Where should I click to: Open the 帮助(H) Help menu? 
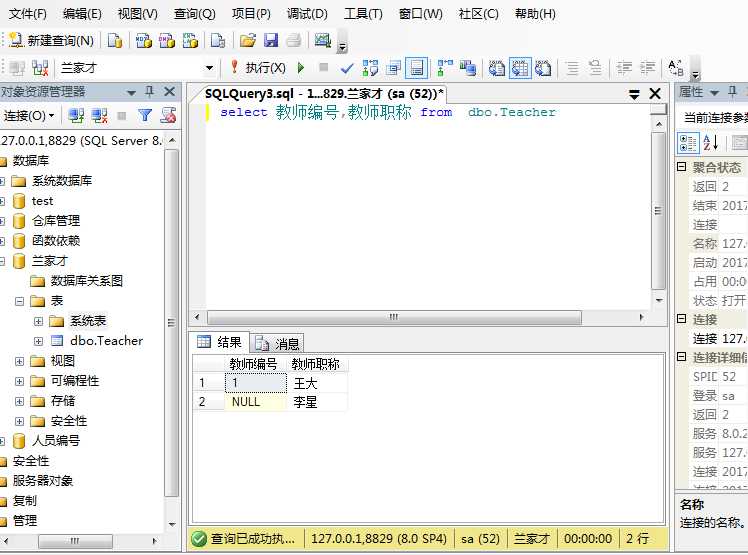click(x=535, y=14)
